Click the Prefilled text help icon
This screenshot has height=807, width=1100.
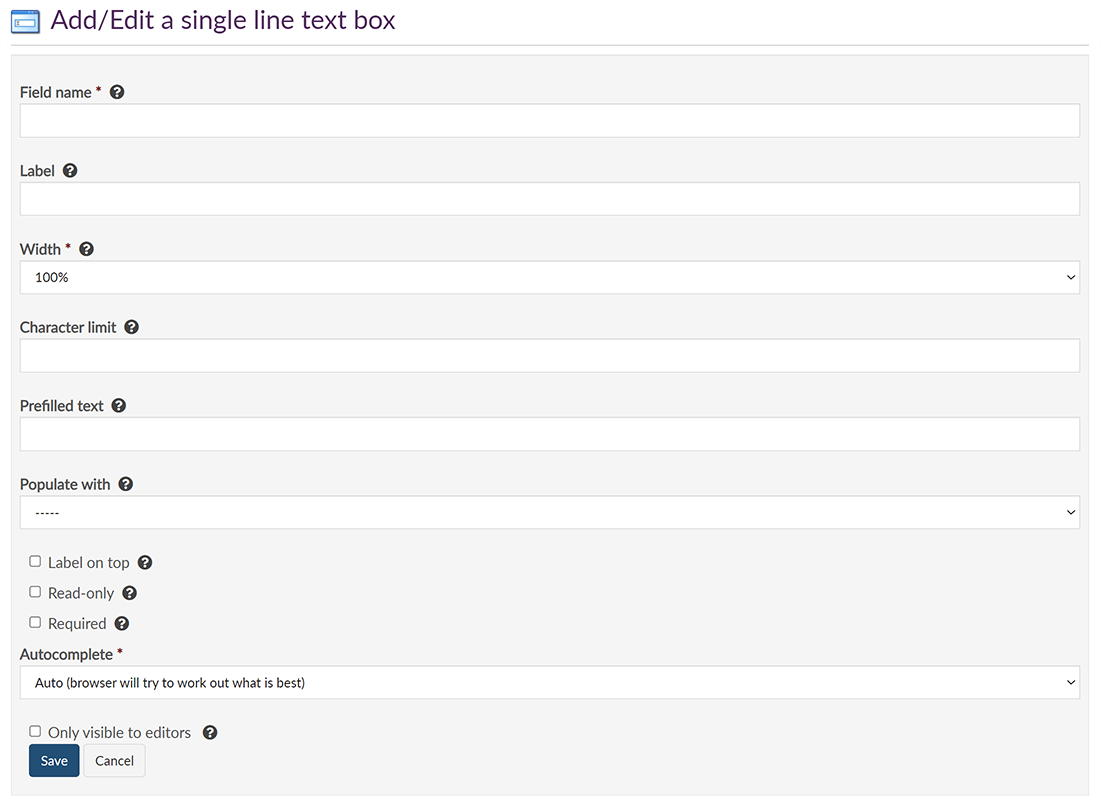(119, 406)
